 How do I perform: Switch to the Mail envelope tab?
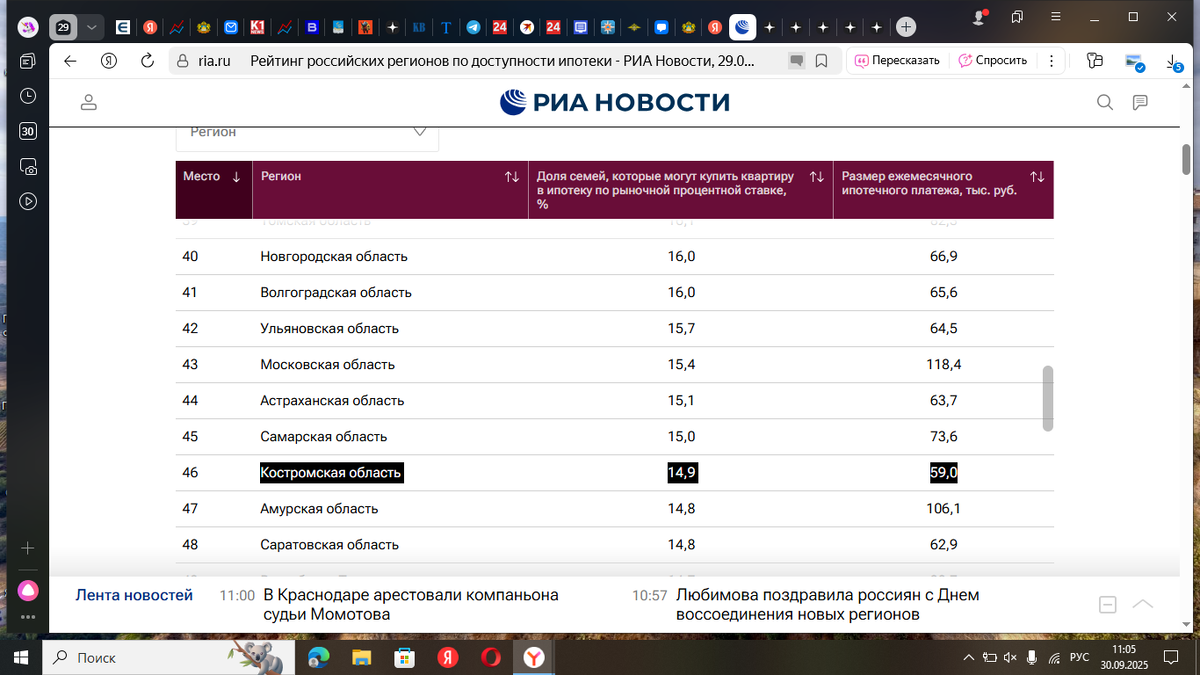[x=231, y=27]
